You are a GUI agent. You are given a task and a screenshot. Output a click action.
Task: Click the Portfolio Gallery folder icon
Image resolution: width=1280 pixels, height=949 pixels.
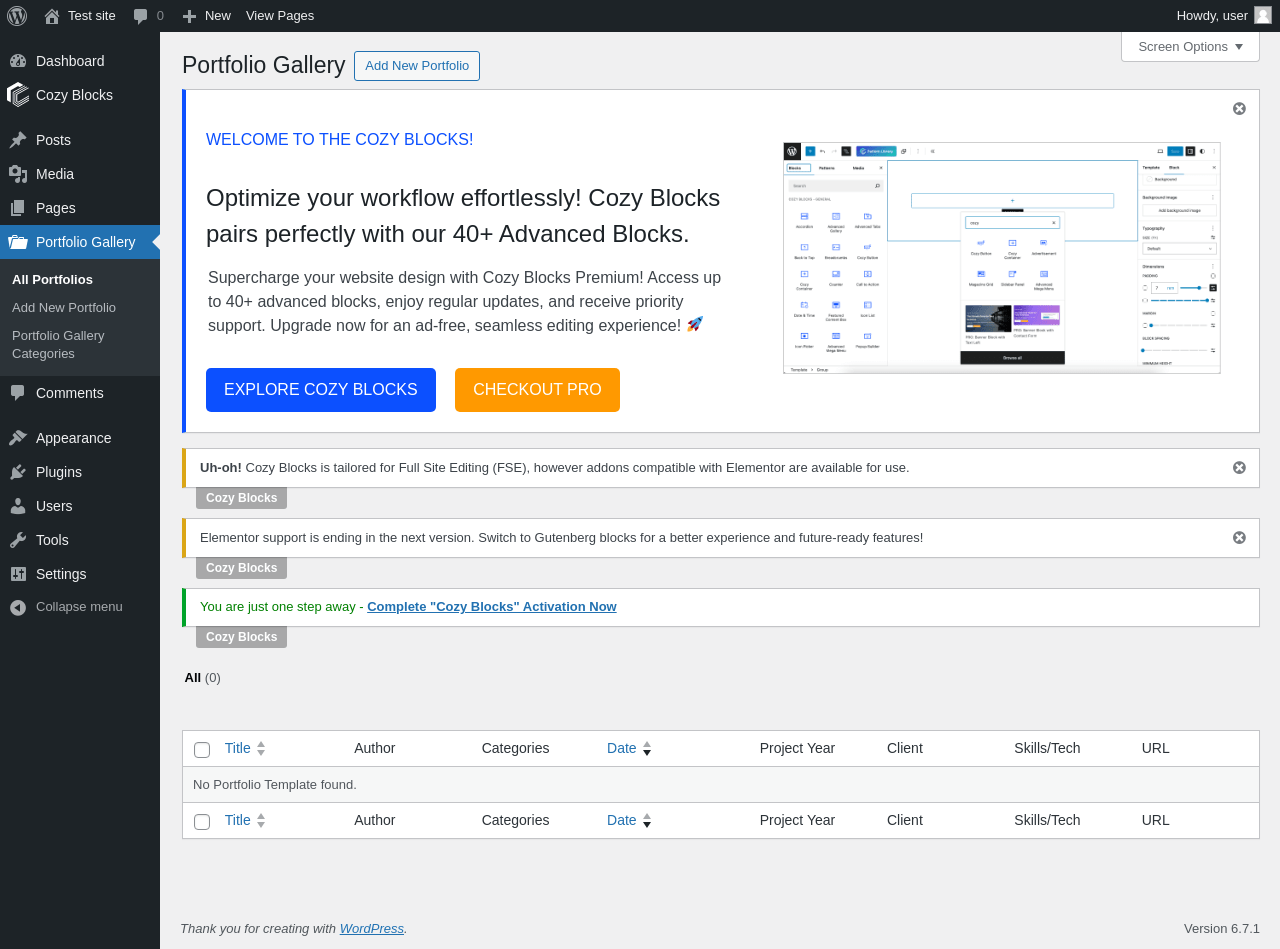click(18, 242)
